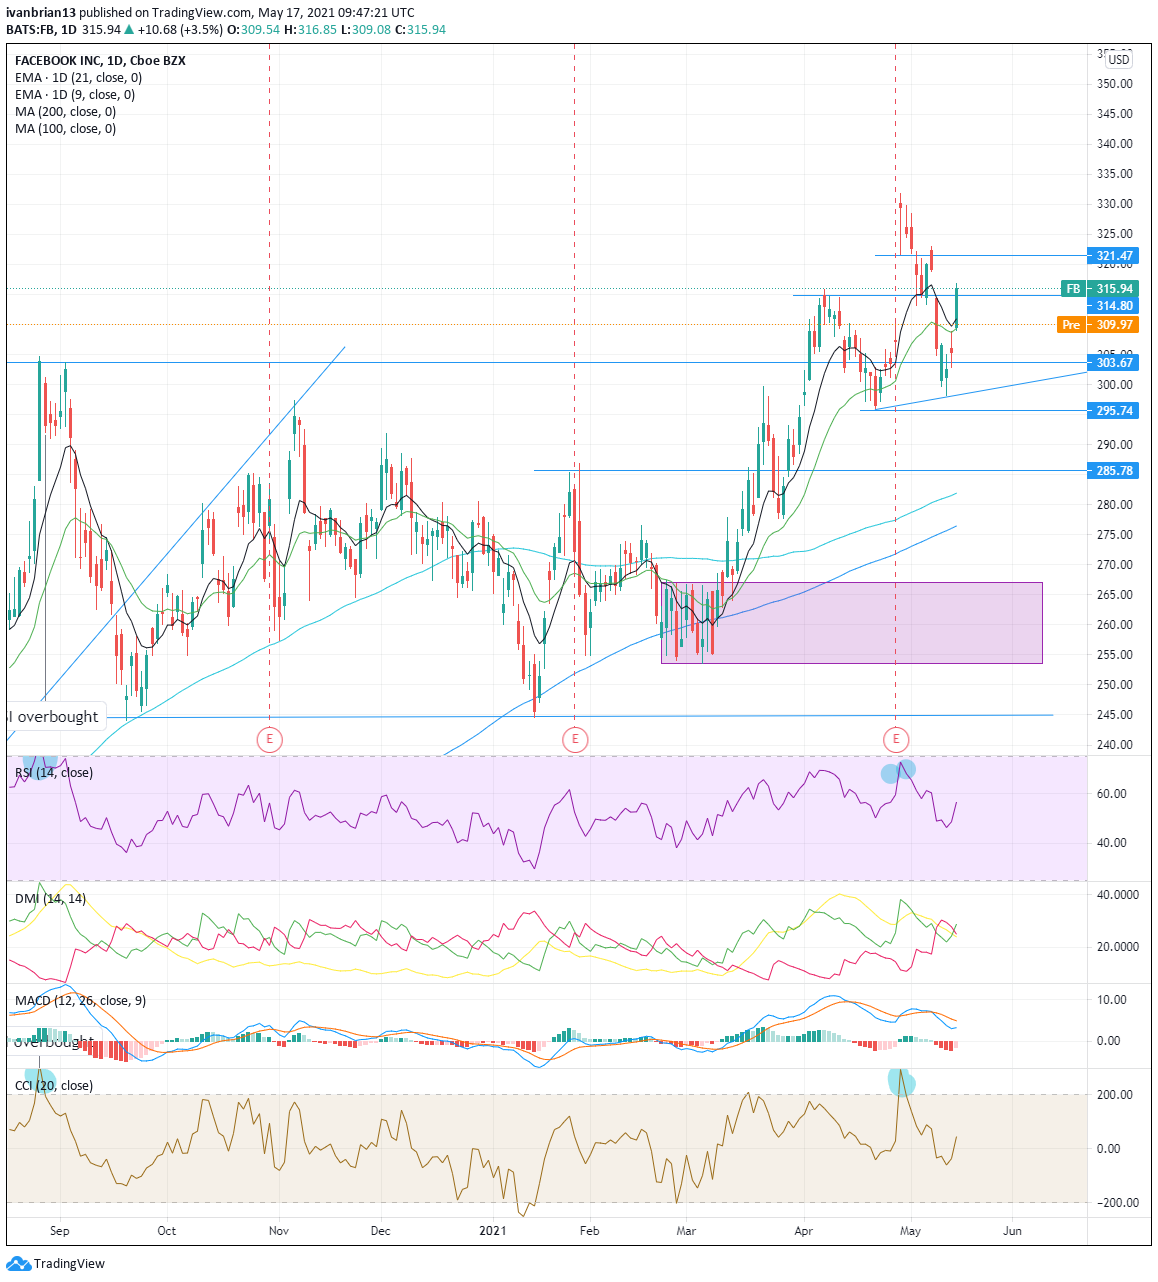This screenshot has width=1158, height=1282.
Task: Click the Jun label on time axis
Action: pos(1012,1231)
